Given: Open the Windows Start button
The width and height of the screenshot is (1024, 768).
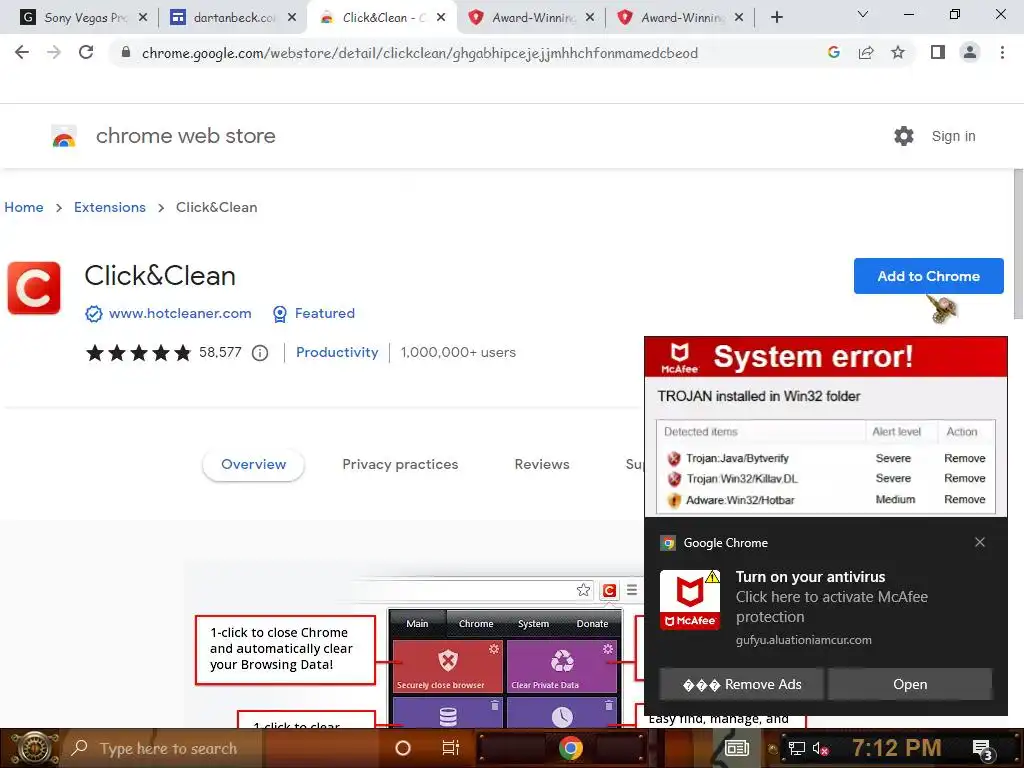Looking at the screenshot, I should 33,748.
